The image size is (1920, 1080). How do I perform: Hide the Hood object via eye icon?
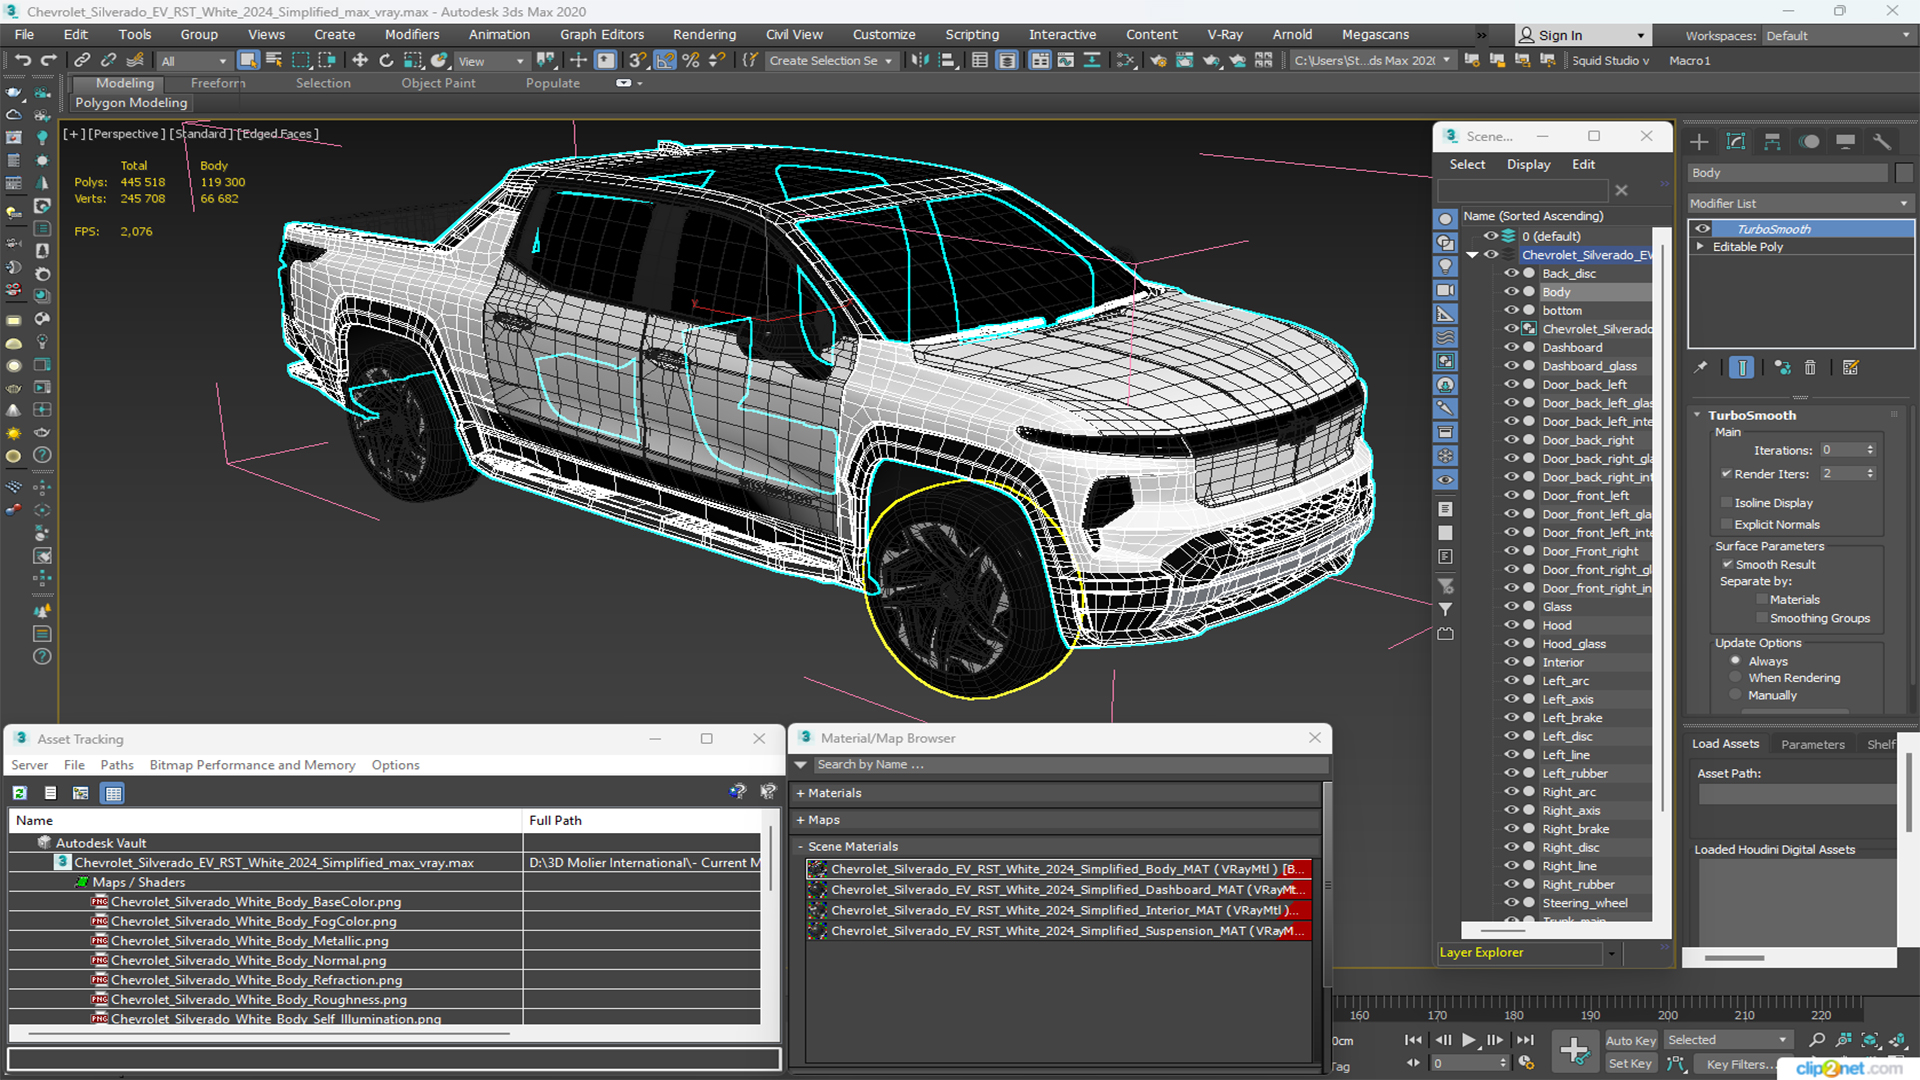tap(1511, 625)
